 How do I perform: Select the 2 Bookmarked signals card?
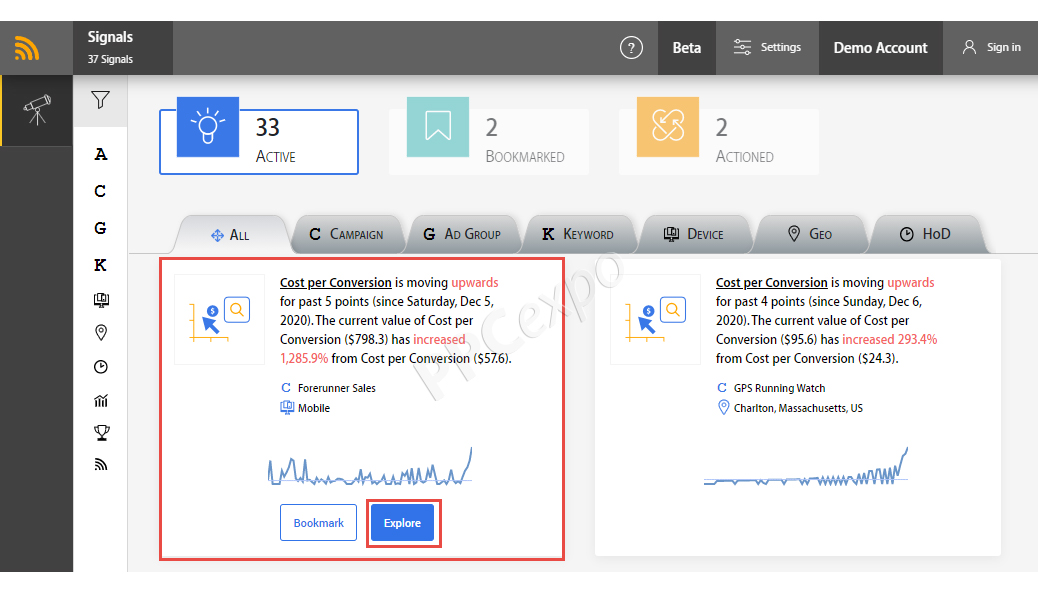tap(489, 142)
